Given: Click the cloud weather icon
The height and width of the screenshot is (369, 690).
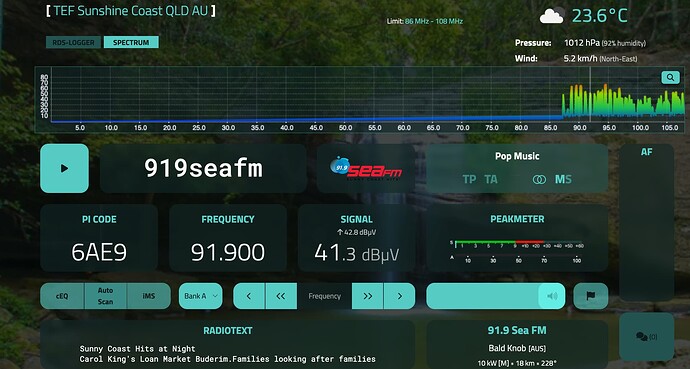Looking at the screenshot, I should [x=552, y=16].
